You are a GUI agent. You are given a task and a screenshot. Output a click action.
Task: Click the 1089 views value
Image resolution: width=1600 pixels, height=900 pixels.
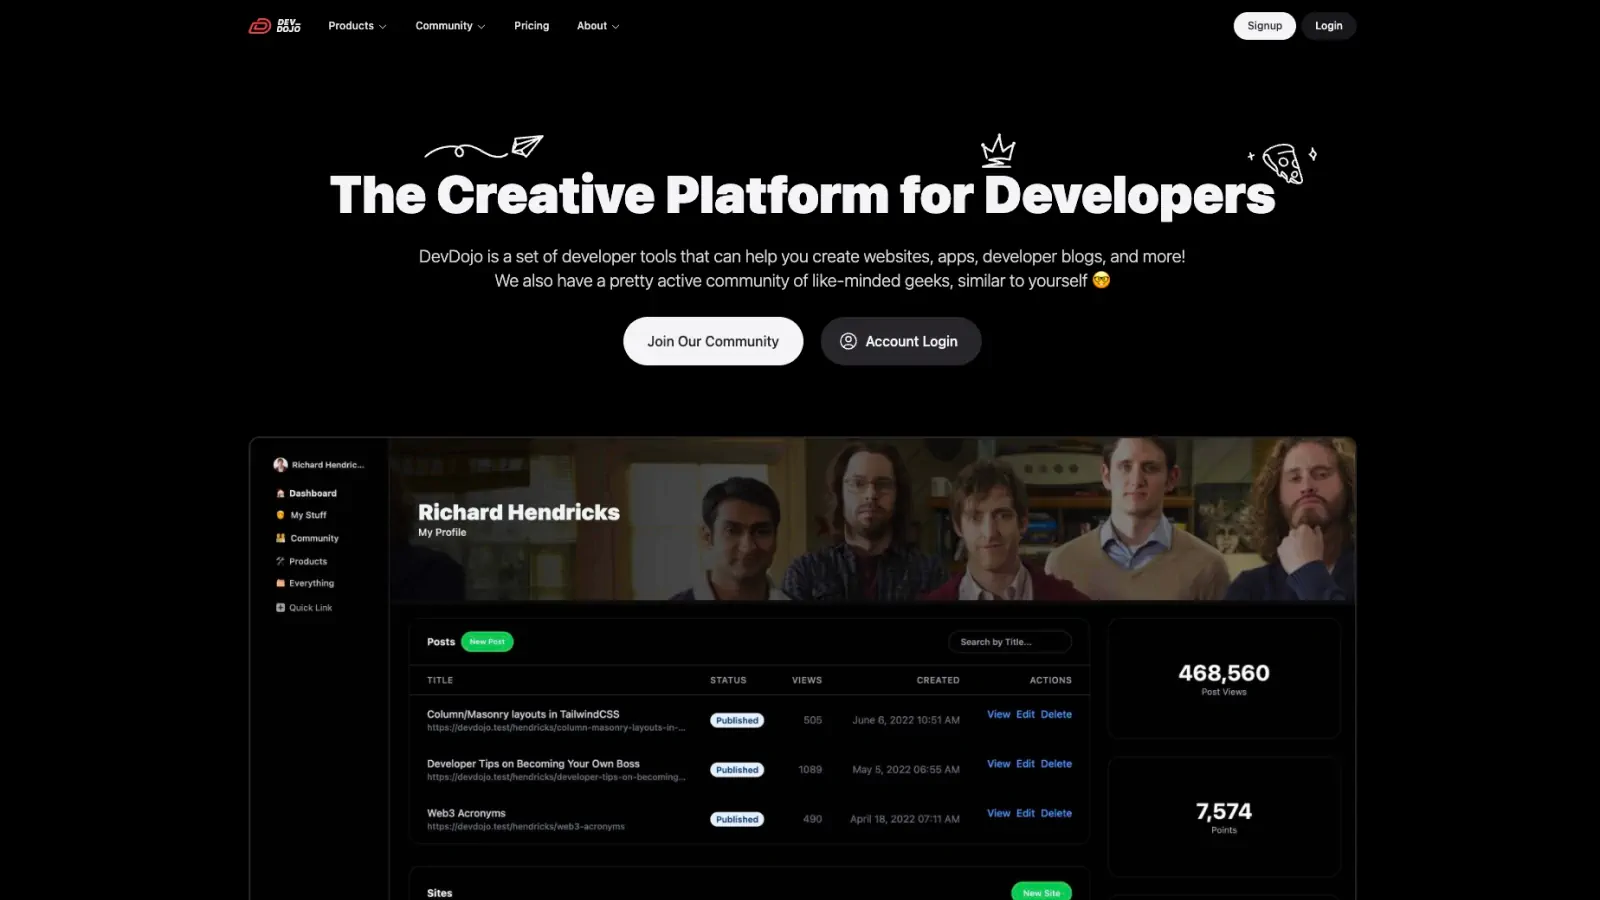click(810, 770)
